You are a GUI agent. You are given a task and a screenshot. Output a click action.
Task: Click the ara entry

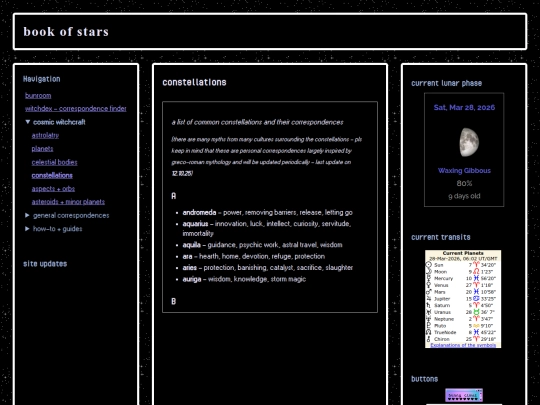pyautogui.click(x=253, y=256)
